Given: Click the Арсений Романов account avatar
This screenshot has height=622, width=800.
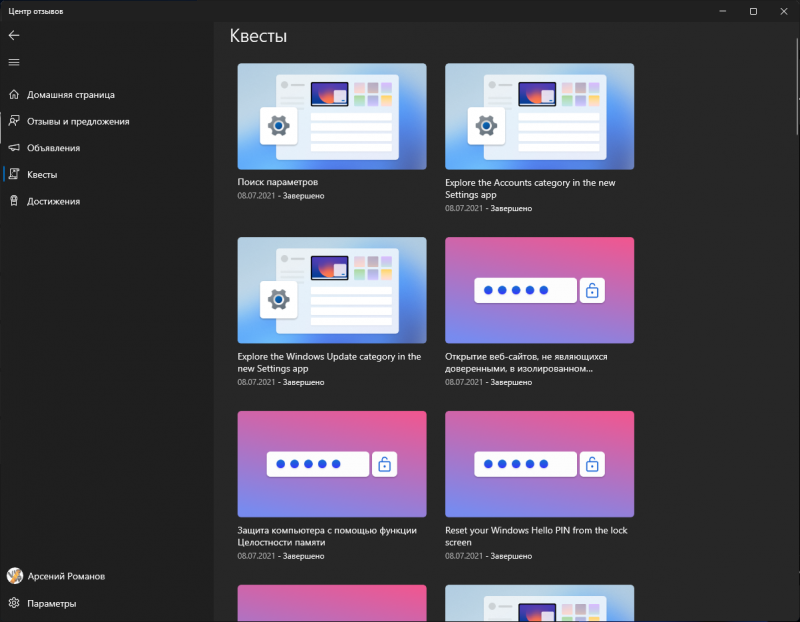Looking at the screenshot, I should 15,576.
